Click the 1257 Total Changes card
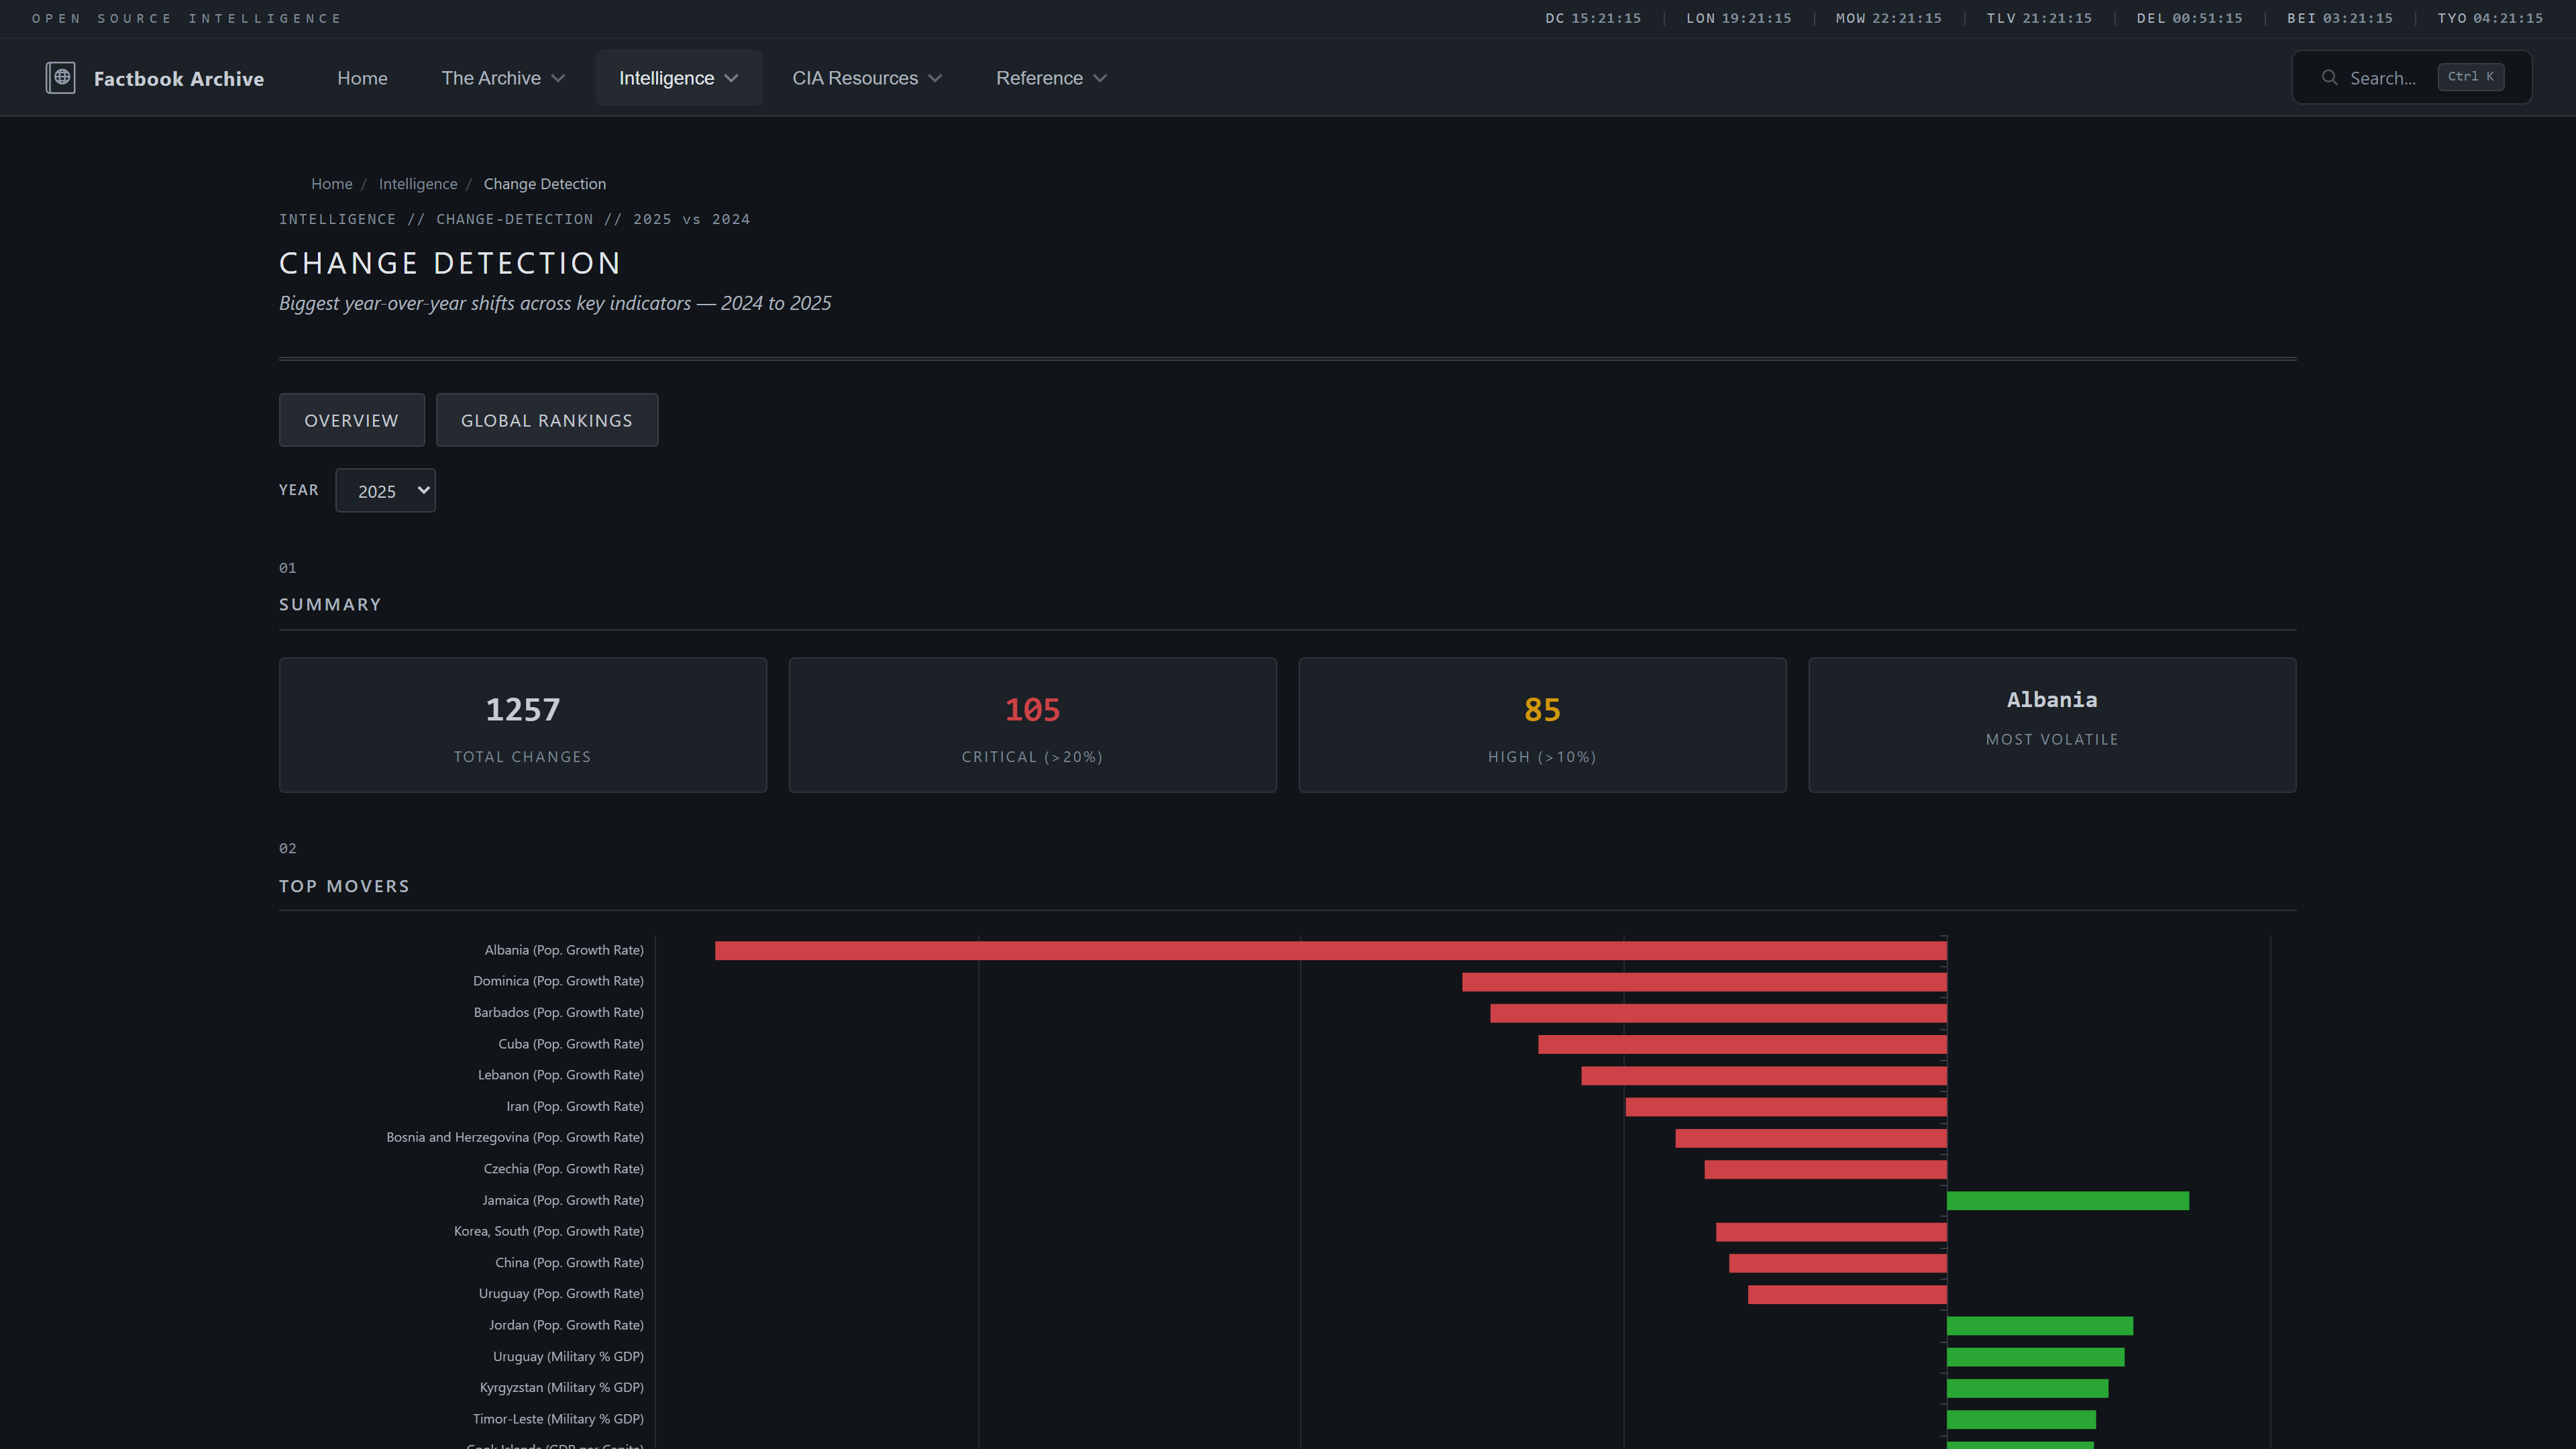 coord(522,724)
